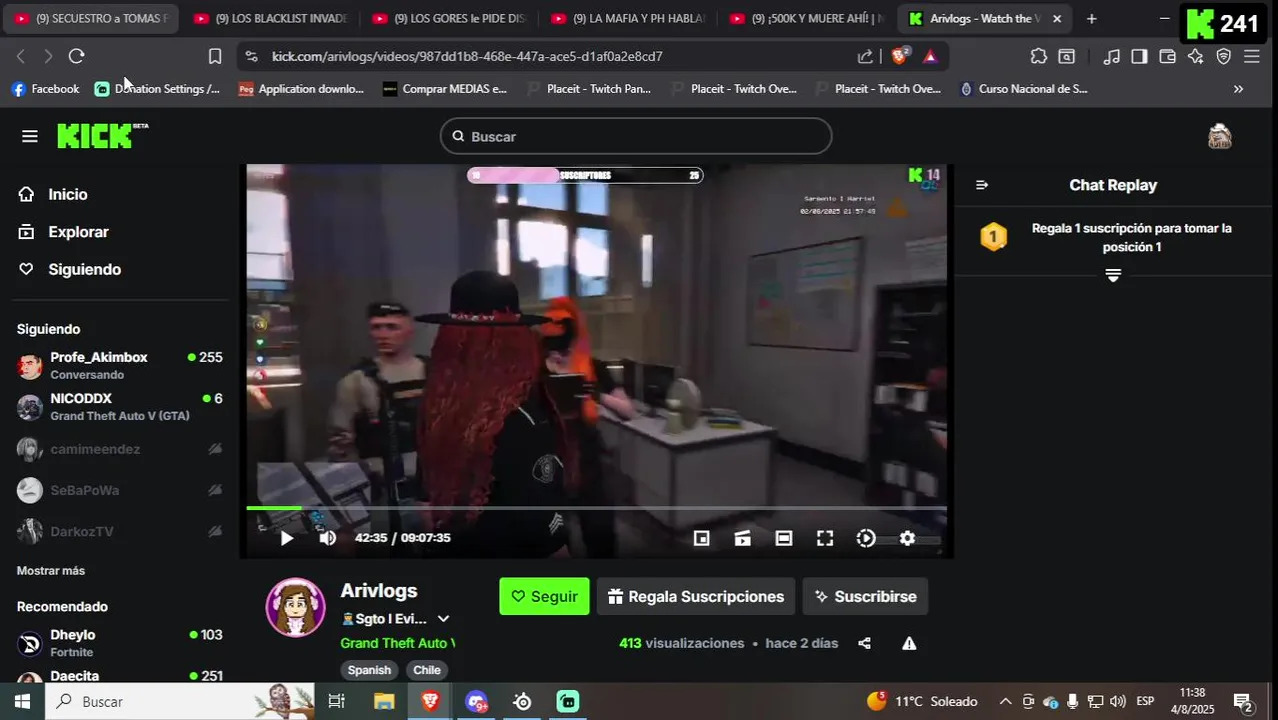Open Grand Theft Auto V category link
The width and height of the screenshot is (1278, 720).
(397, 643)
